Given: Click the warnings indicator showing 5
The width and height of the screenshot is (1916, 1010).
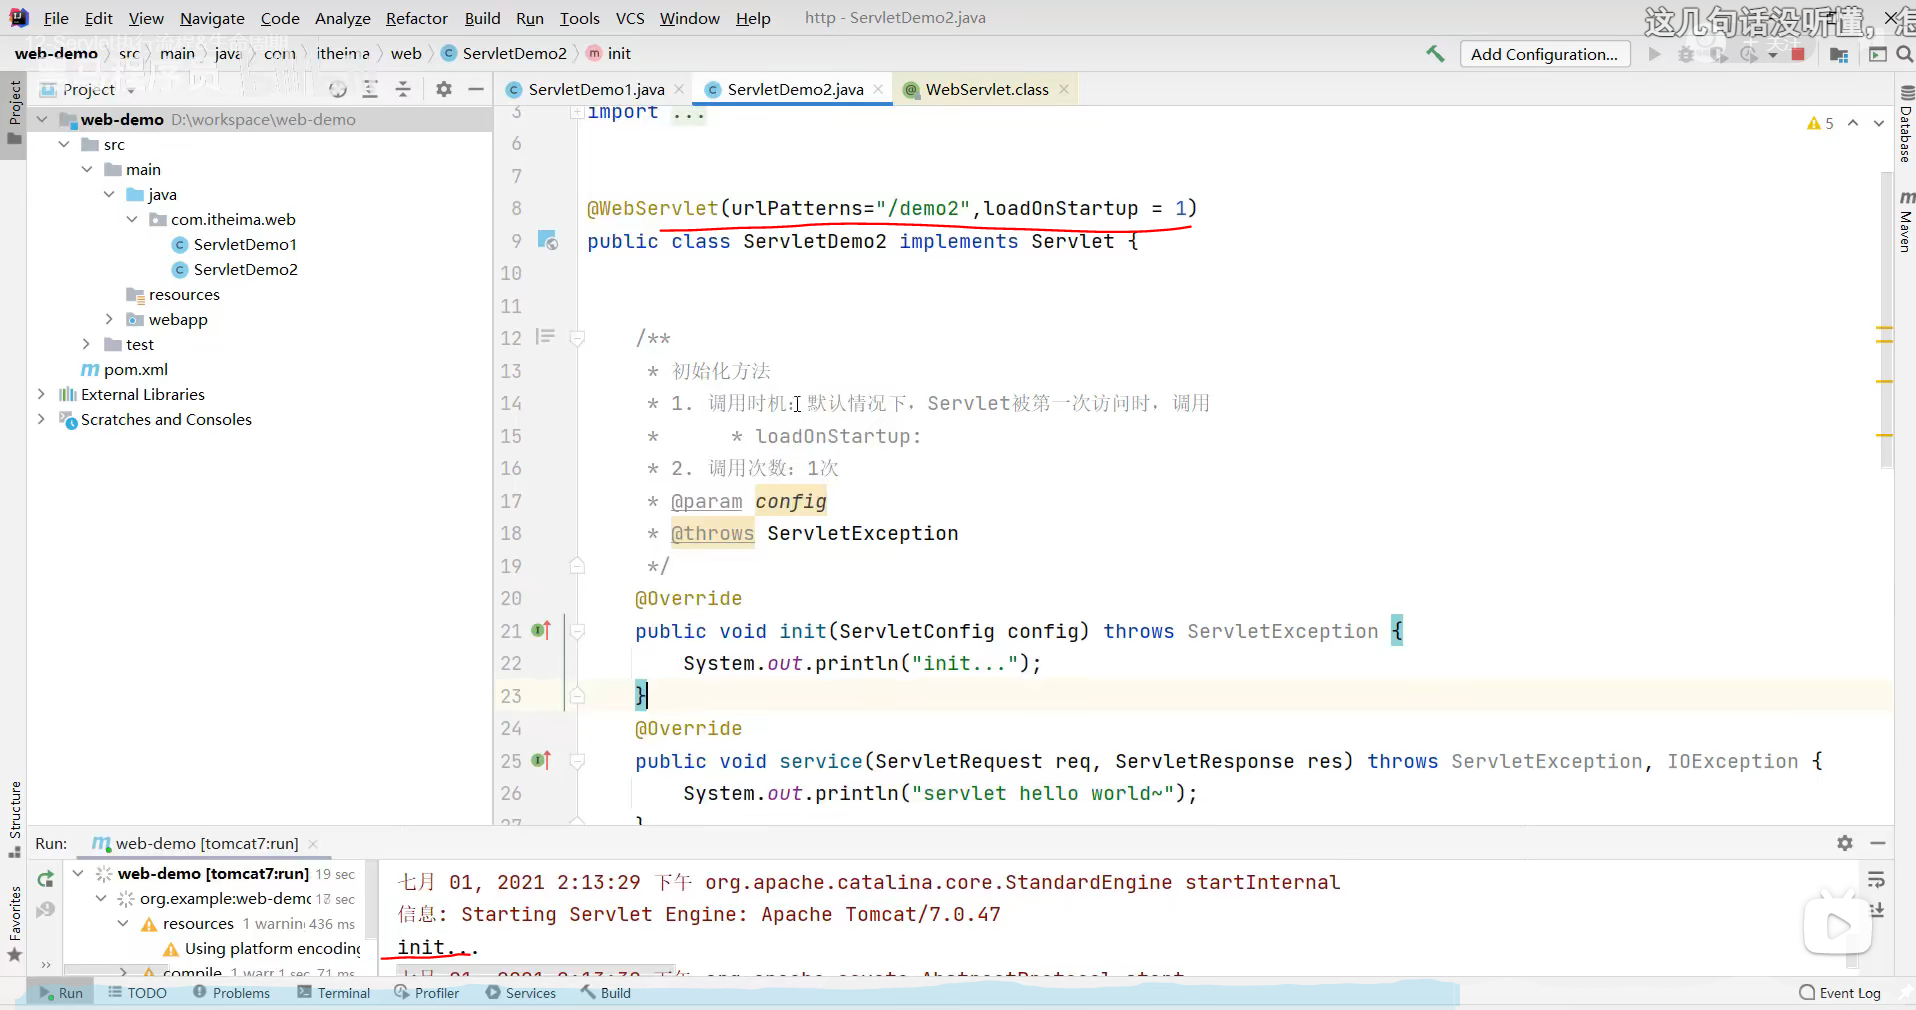Looking at the screenshot, I should pyautogui.click(x=1820, y=123).
